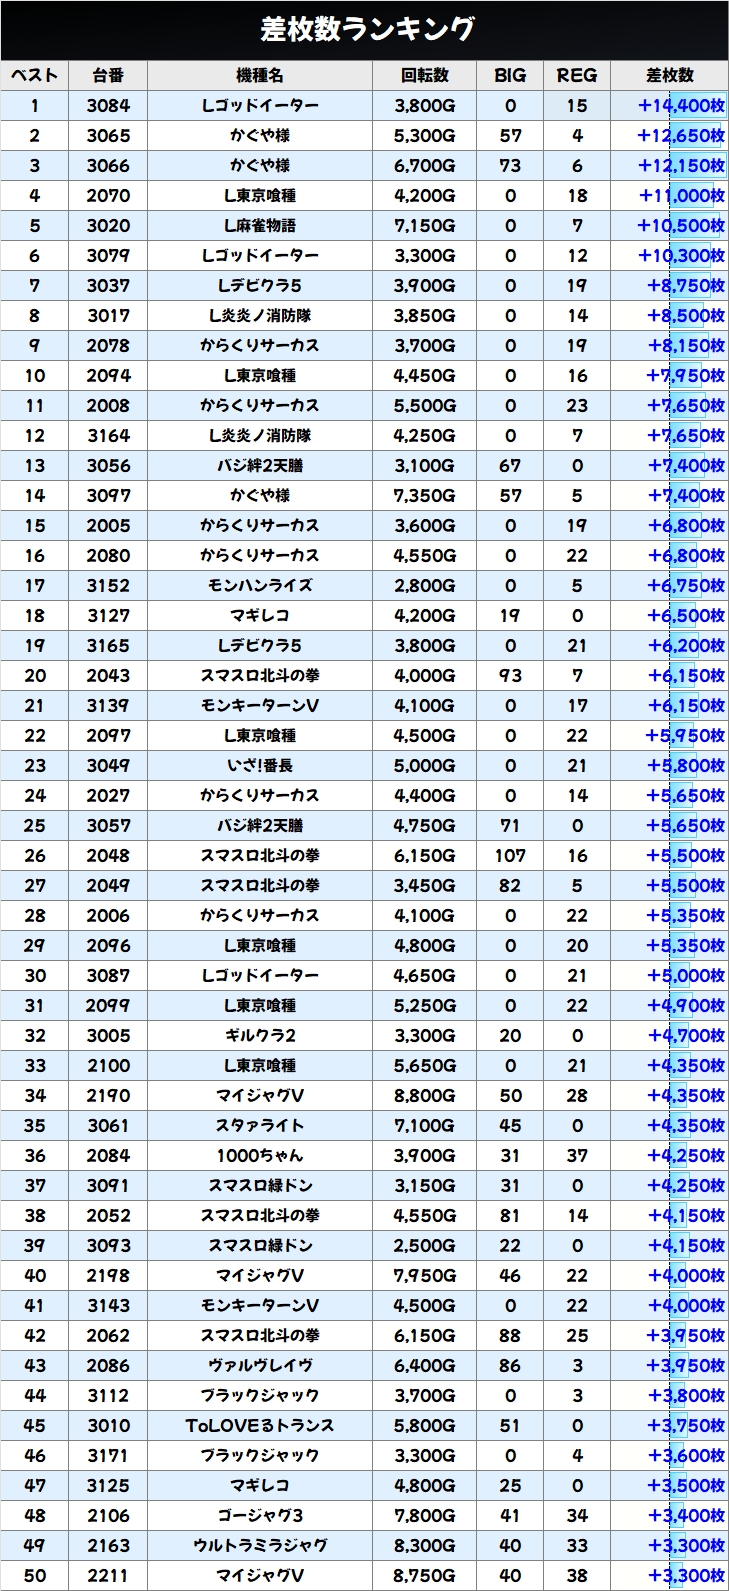Click the +14,400枚 difference value
Viewport: 729px width, 1591px height.
(x=681, y=105)
